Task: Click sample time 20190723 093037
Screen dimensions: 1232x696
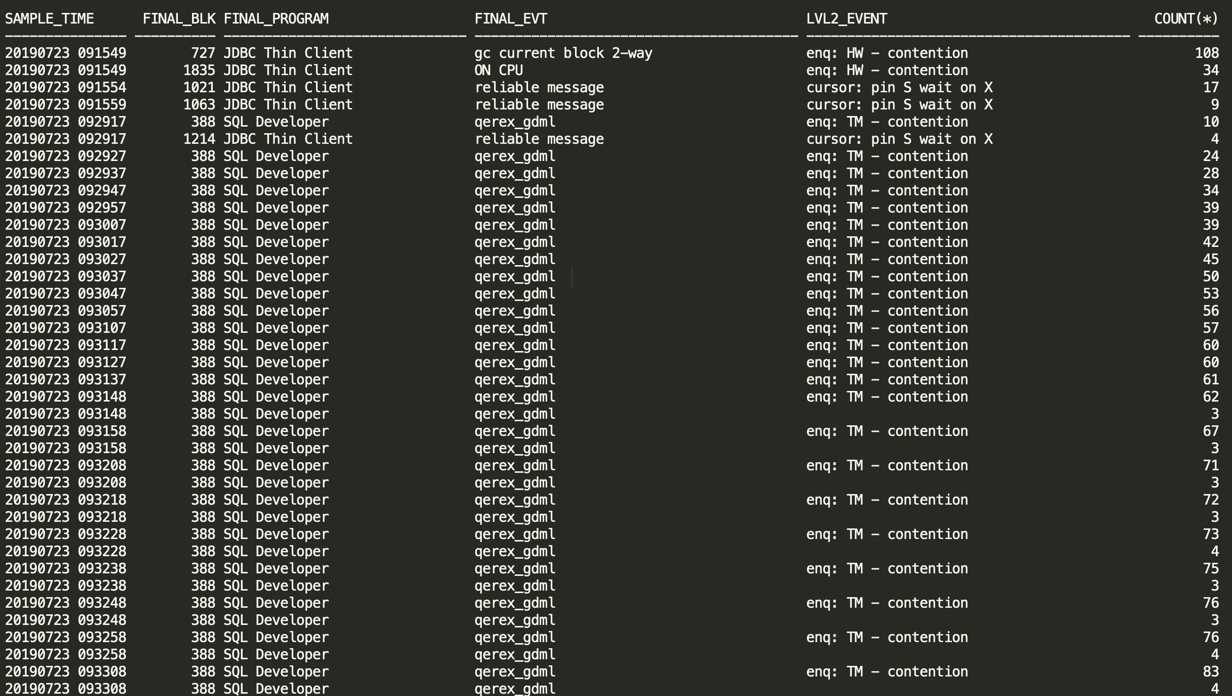Action: (66, 276)
